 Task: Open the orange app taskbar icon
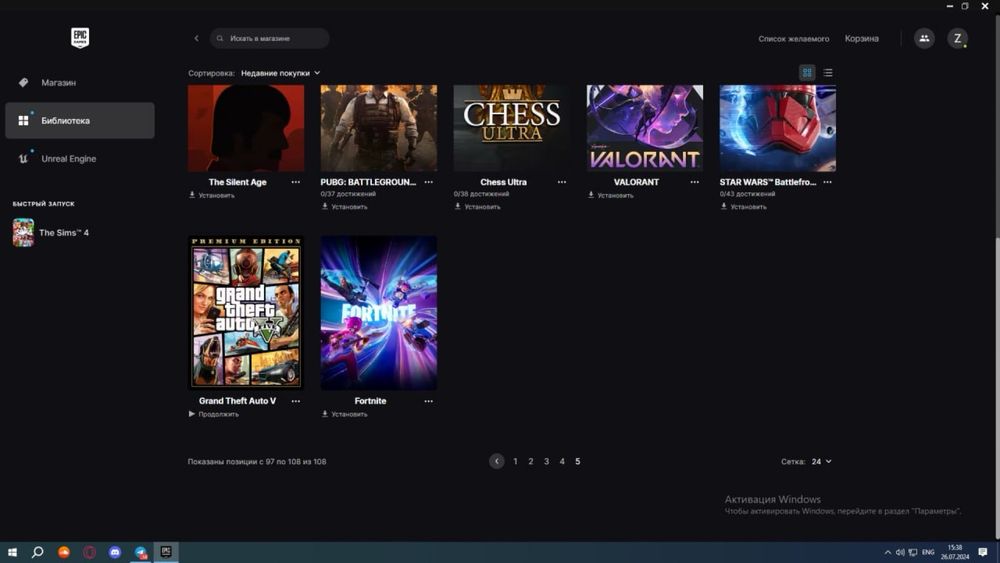tap(64, 552)
